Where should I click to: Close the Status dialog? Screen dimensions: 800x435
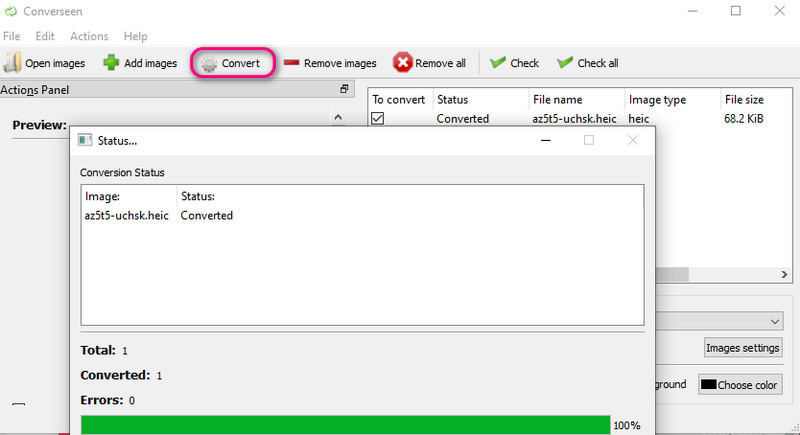tap(633, 140)
